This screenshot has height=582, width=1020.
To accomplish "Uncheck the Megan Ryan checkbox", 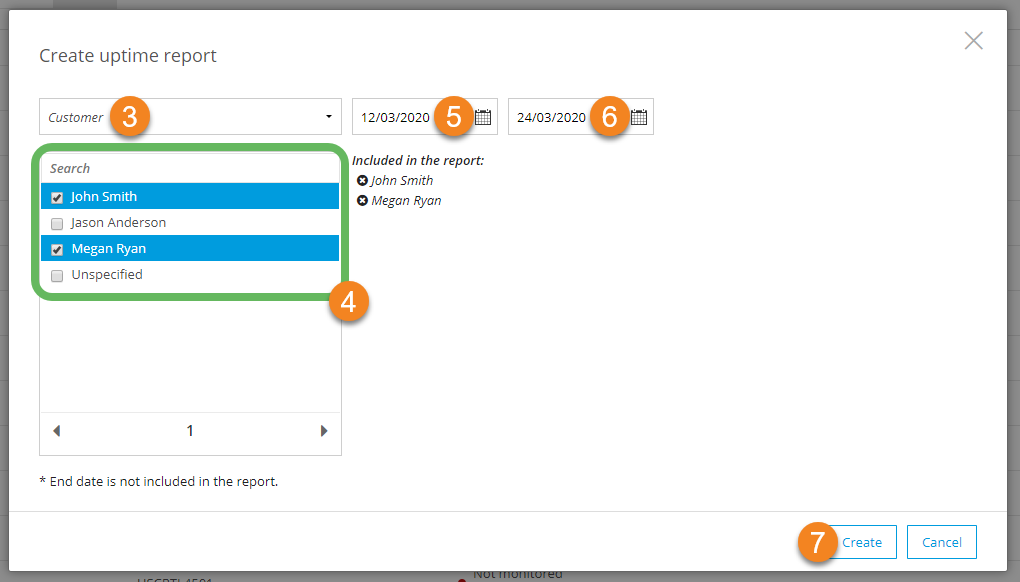I will pos(57,250).
